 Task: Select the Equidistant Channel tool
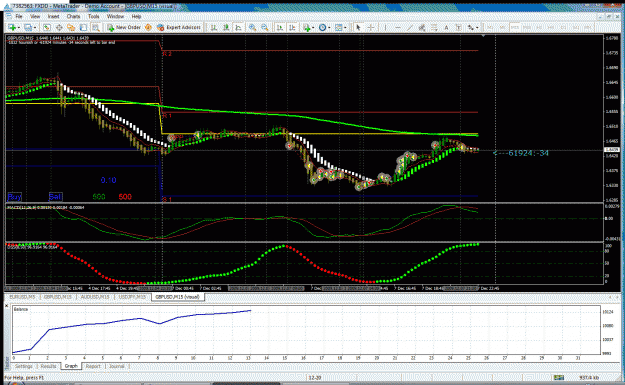[x=422, y=28]
